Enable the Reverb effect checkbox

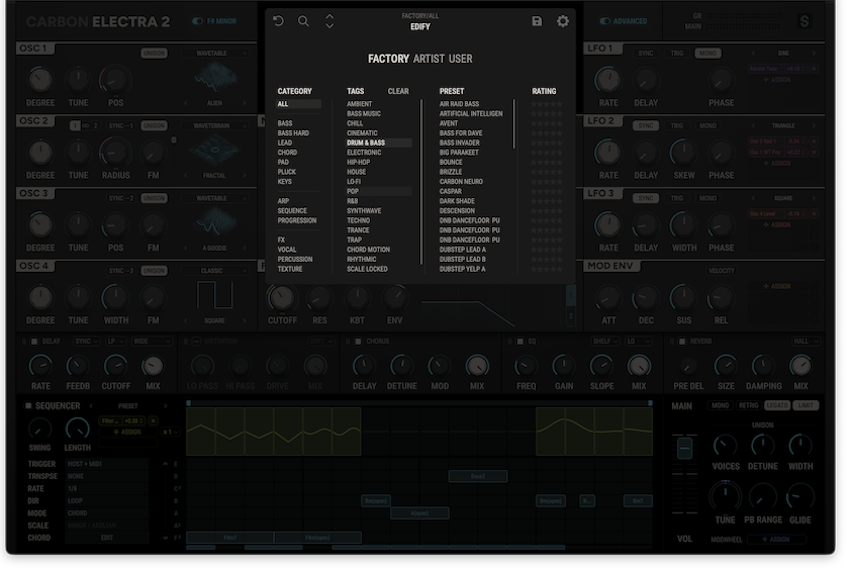(682, 341)
